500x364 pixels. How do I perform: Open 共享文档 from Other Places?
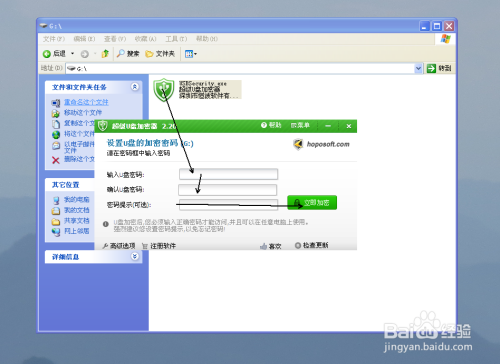click(76, 221)
